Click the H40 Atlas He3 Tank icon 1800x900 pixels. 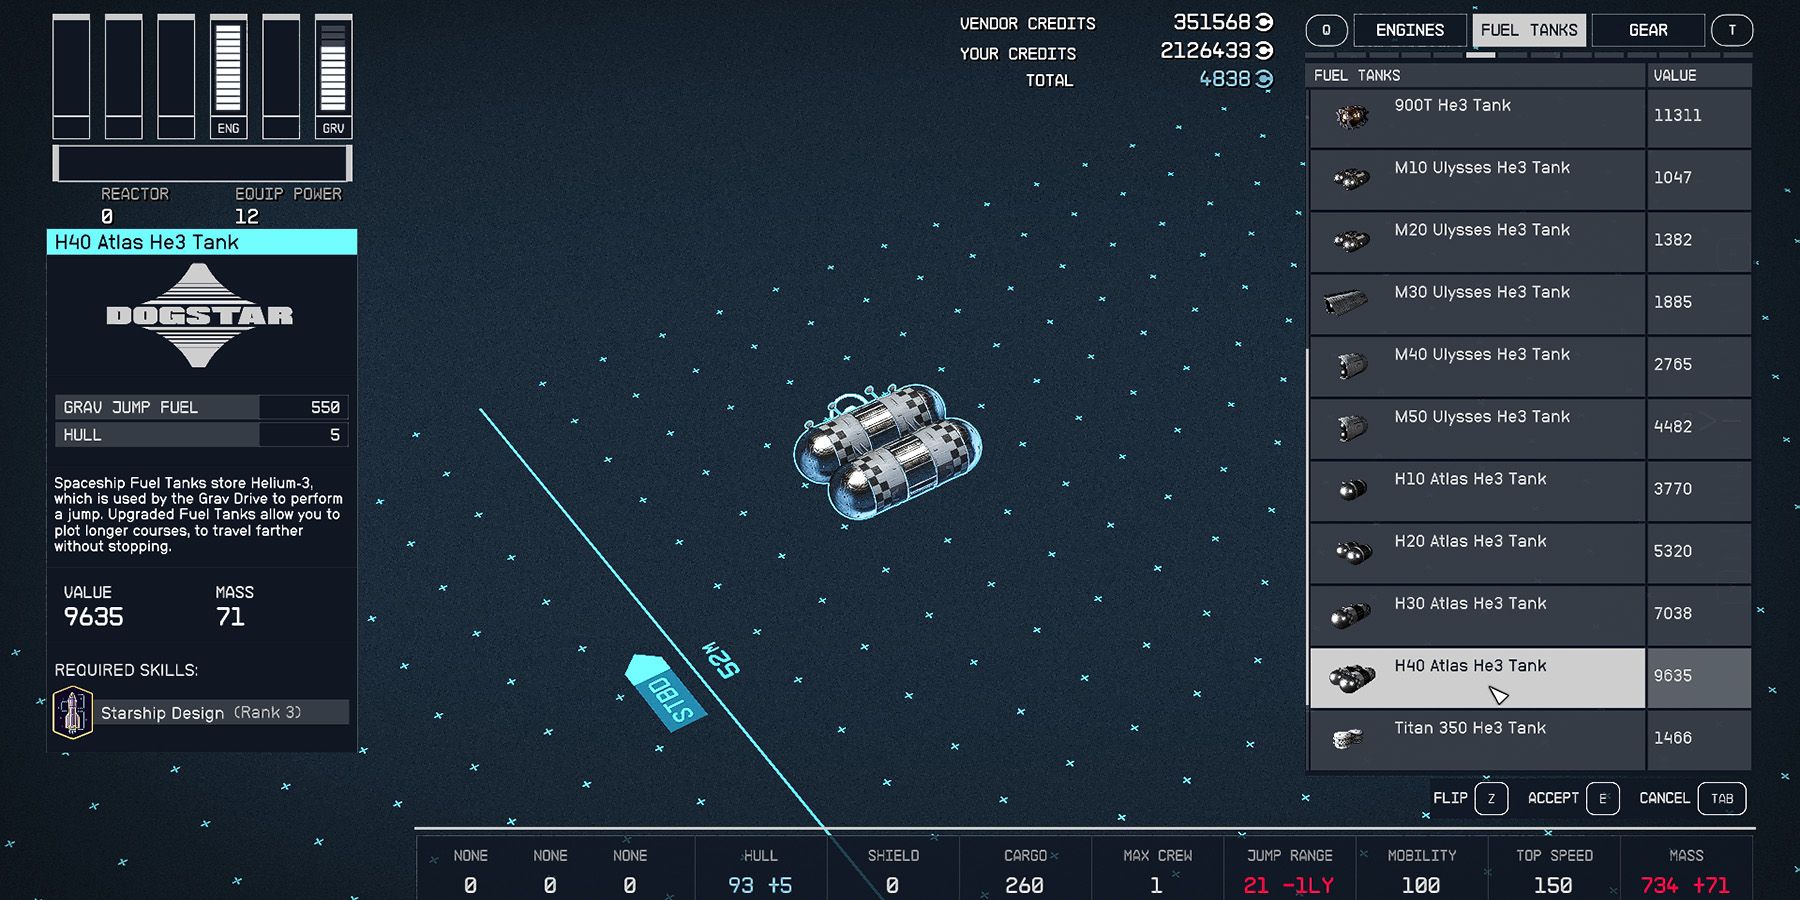click(x=1352, y=679)
